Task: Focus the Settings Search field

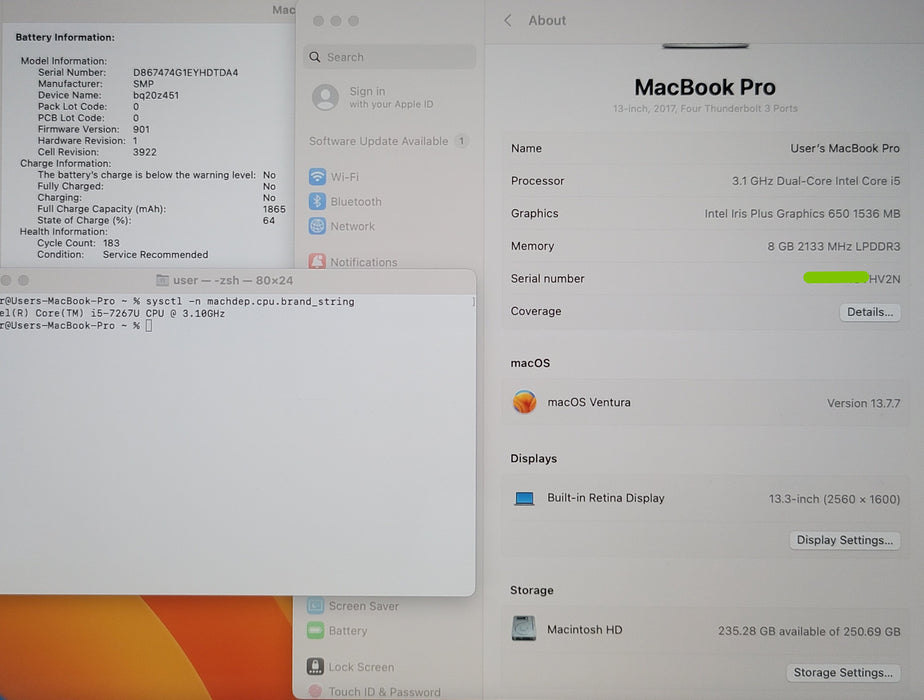Action: coord(390,57)
